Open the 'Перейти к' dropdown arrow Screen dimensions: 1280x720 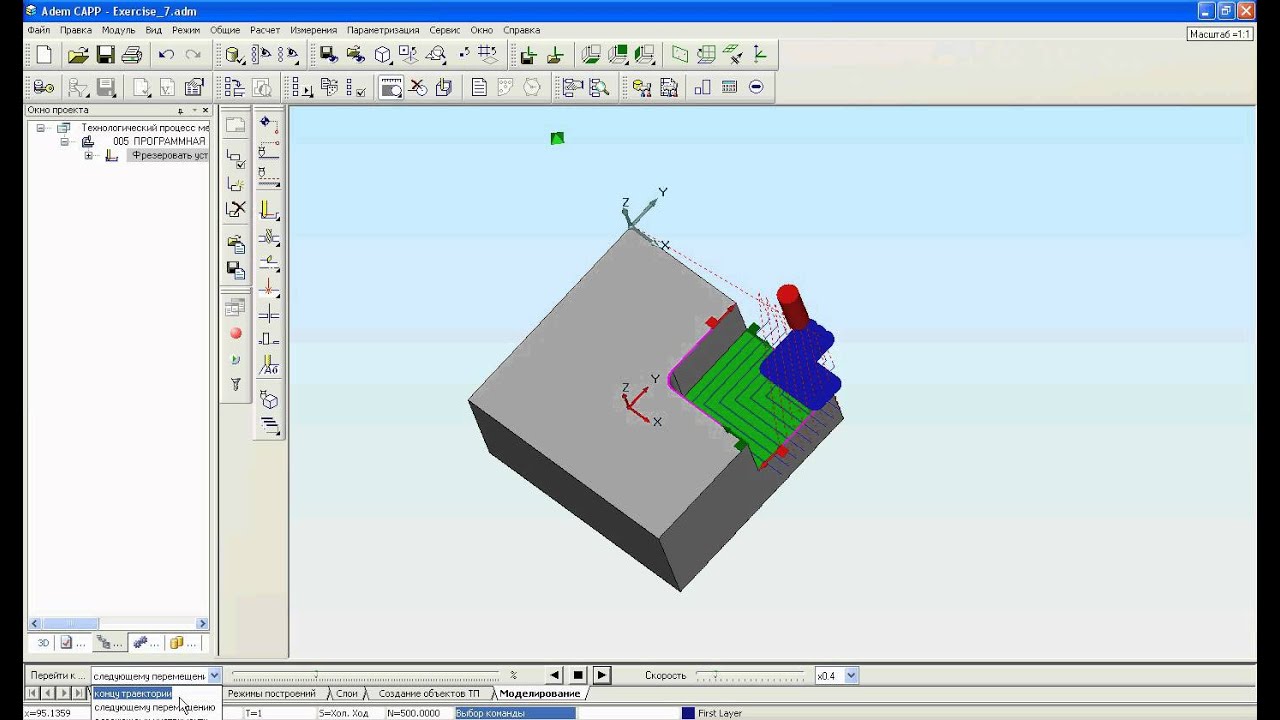214,676
